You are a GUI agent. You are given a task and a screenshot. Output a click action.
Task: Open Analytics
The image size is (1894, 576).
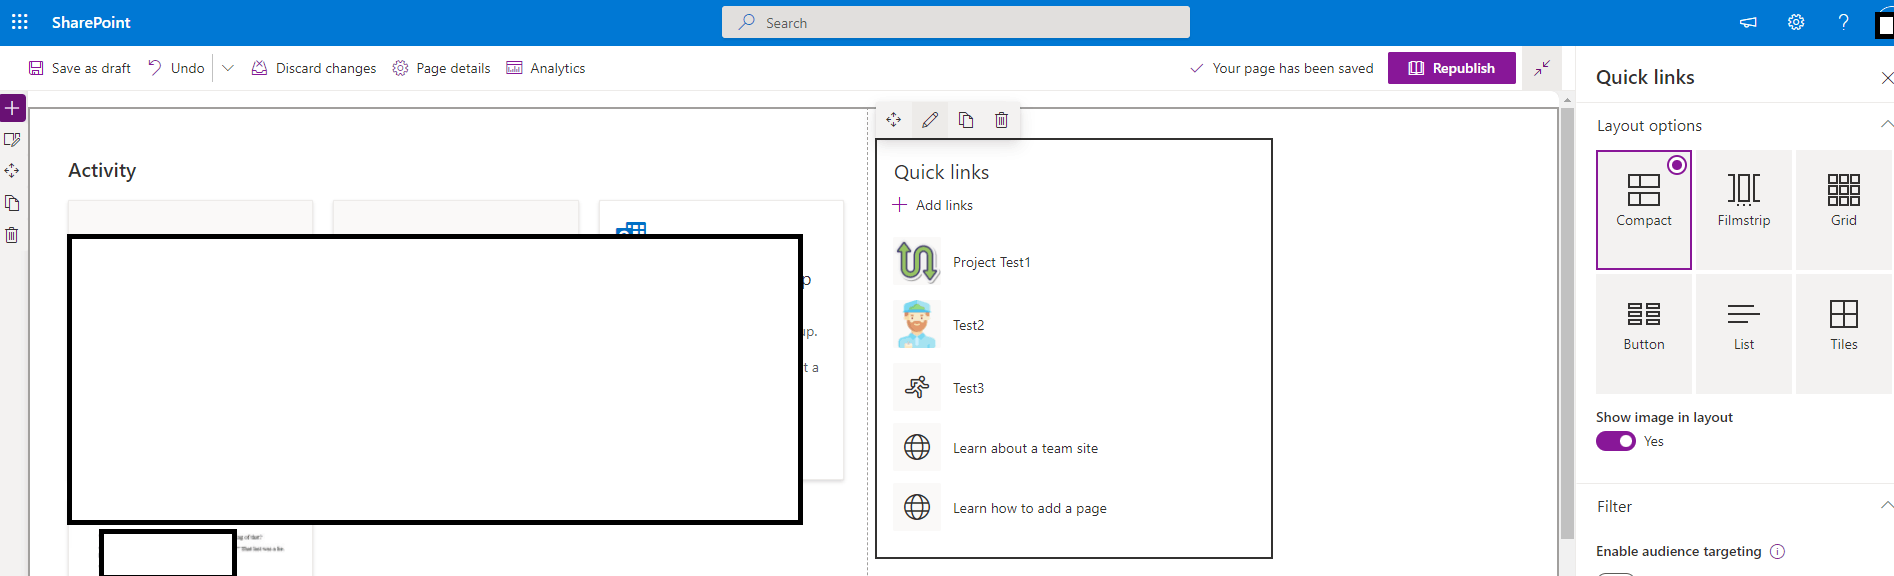(546, 68)
